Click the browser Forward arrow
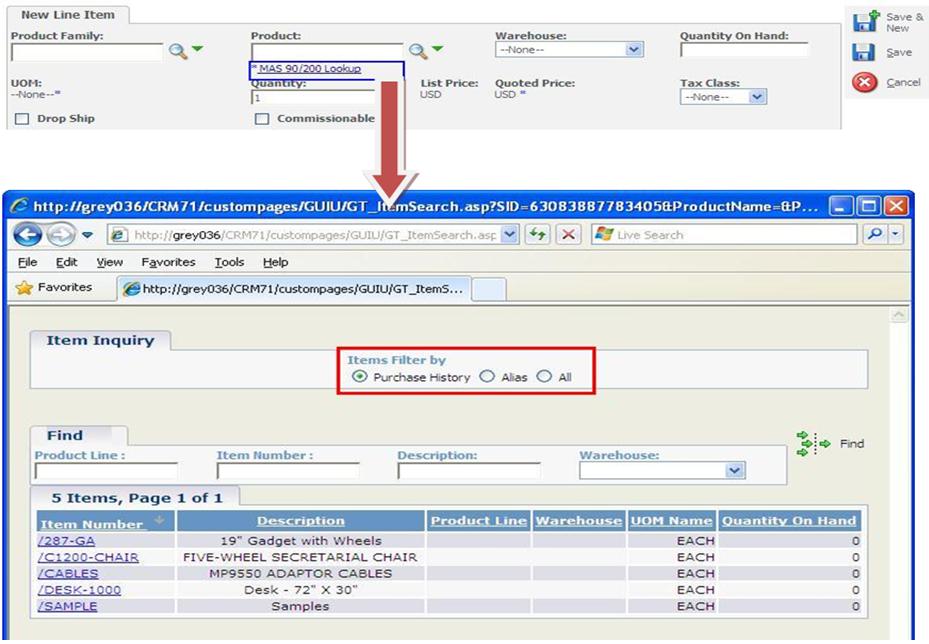The width and height of the screenshot is (929, 644). click(x=61, y=235)
